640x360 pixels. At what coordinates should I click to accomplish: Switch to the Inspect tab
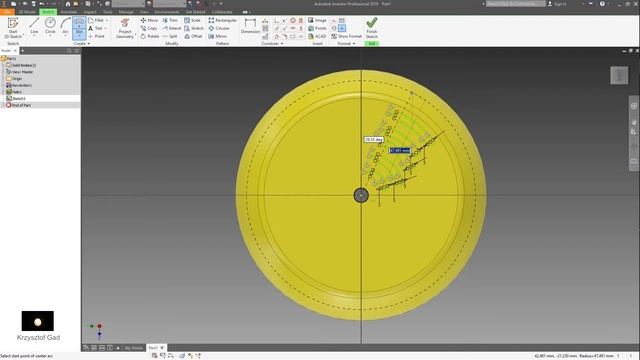(x=90, y=12)
